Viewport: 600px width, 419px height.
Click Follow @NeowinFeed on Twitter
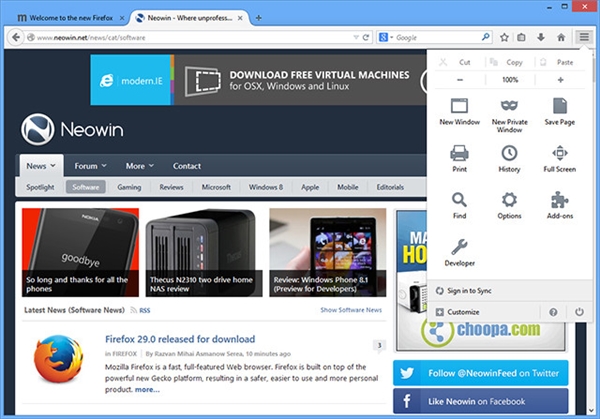[481, 373]
